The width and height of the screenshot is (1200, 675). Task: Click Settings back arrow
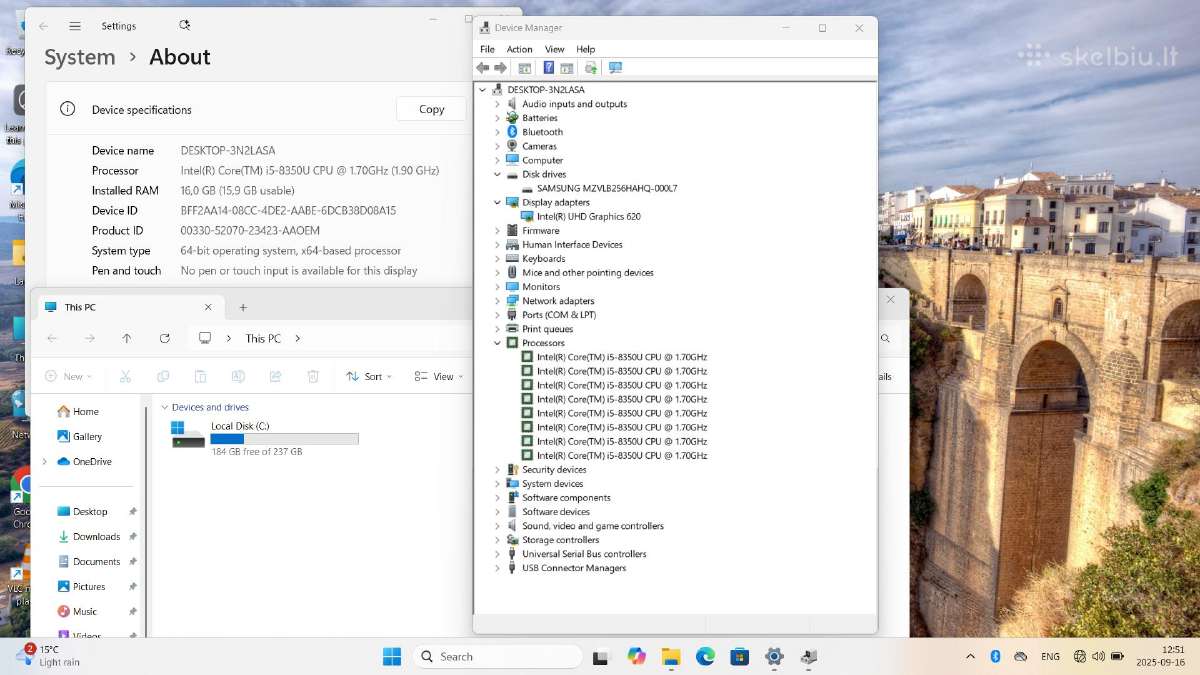point(44,26)
